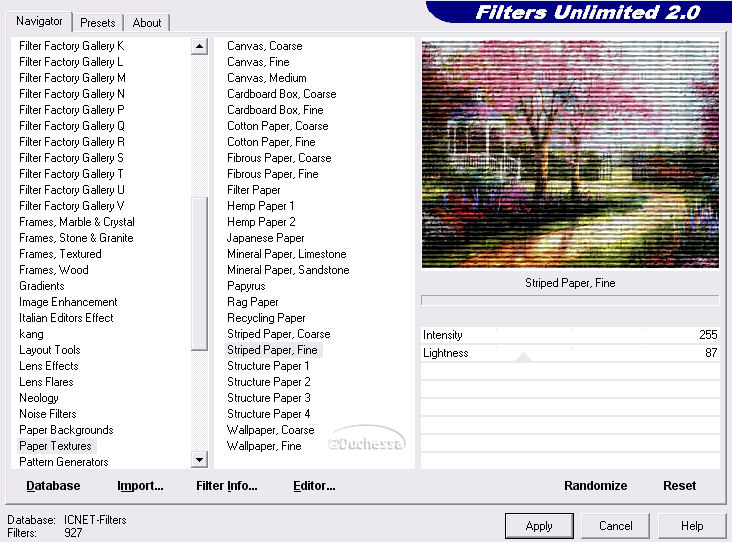Click the category list scrollbar thumb

click(x=199, y=274)
